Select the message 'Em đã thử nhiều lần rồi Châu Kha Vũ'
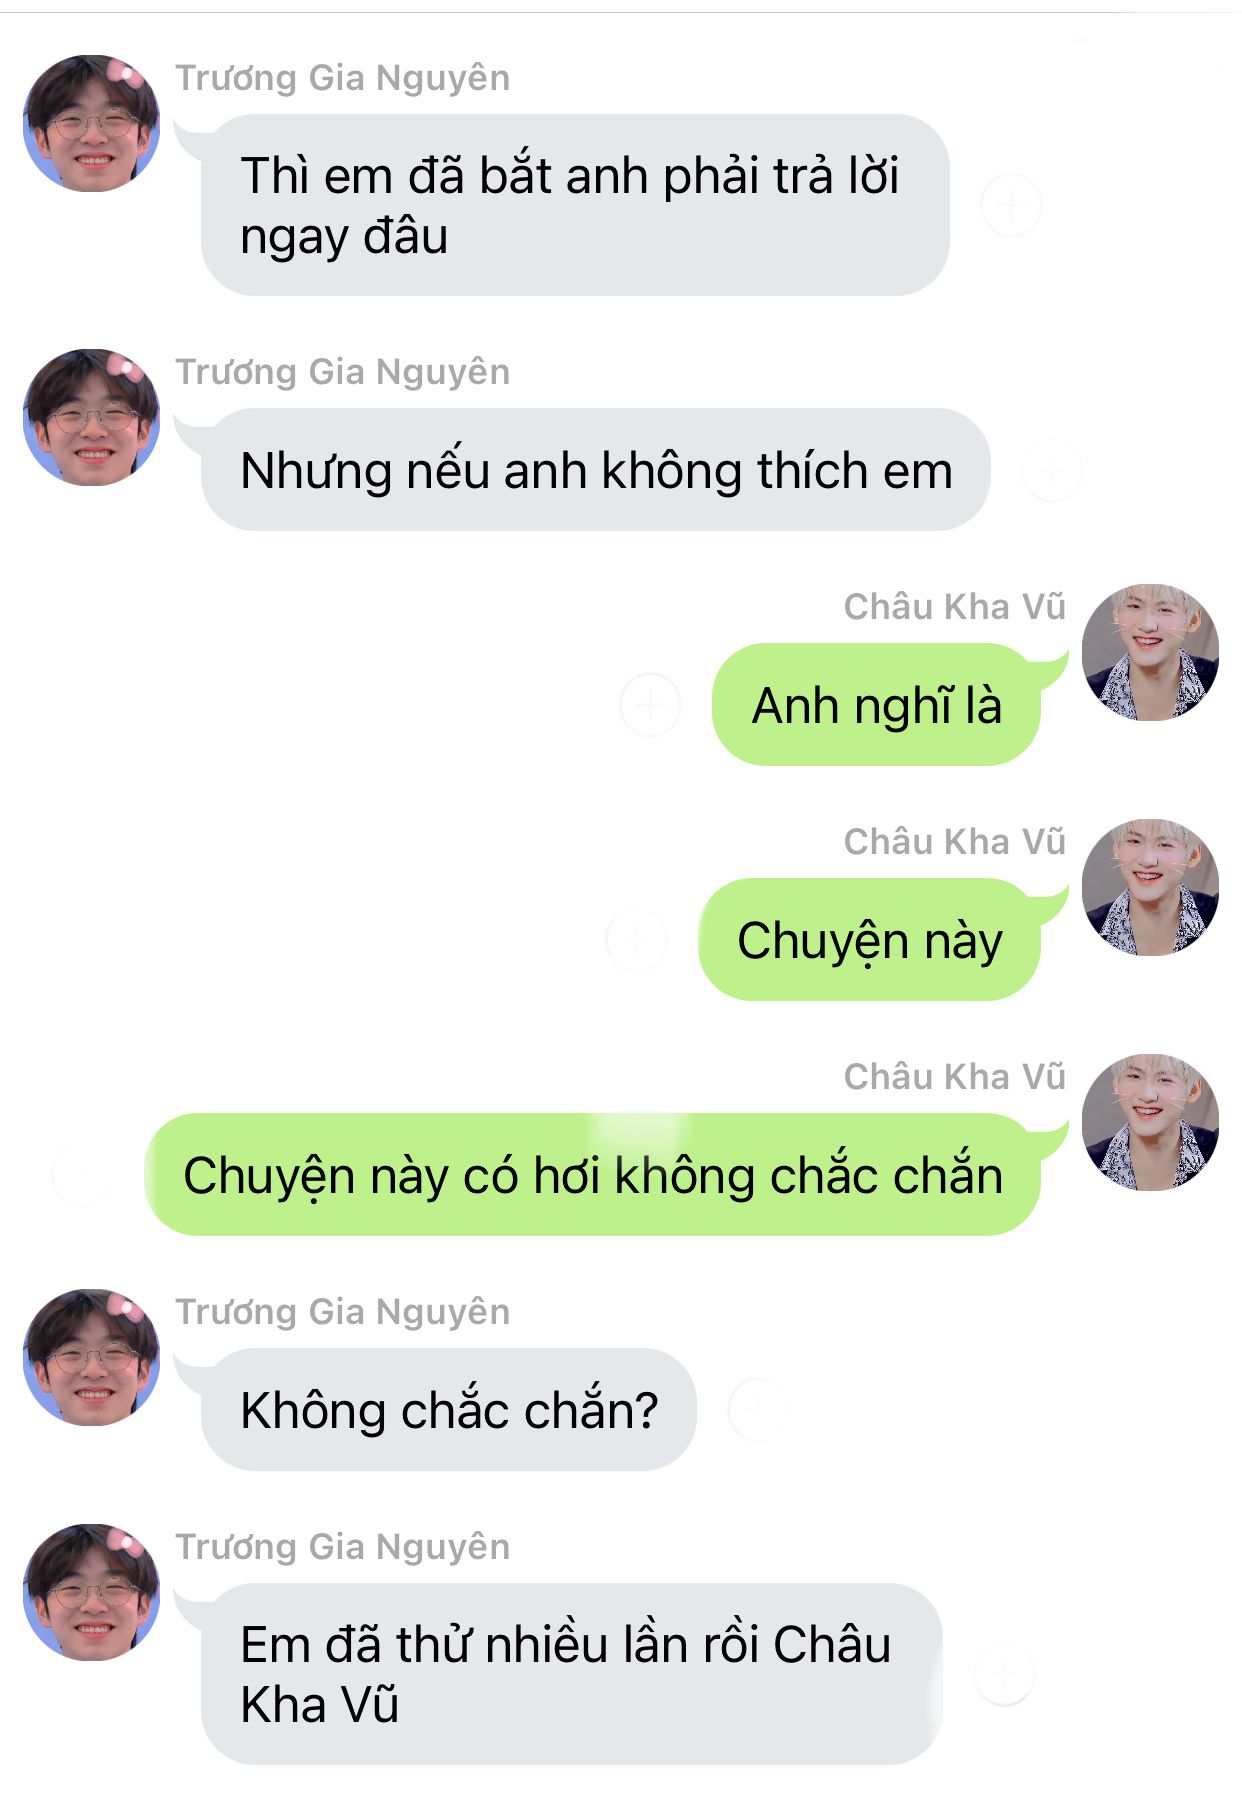This screenshot has width=1242, height=1793. click(x=571, y=1675)
